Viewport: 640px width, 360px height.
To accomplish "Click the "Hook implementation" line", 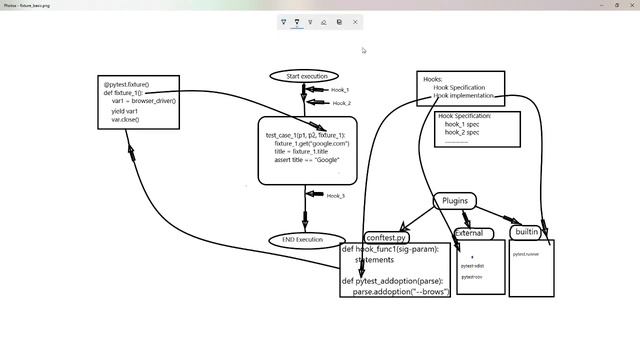I will 464,96.
